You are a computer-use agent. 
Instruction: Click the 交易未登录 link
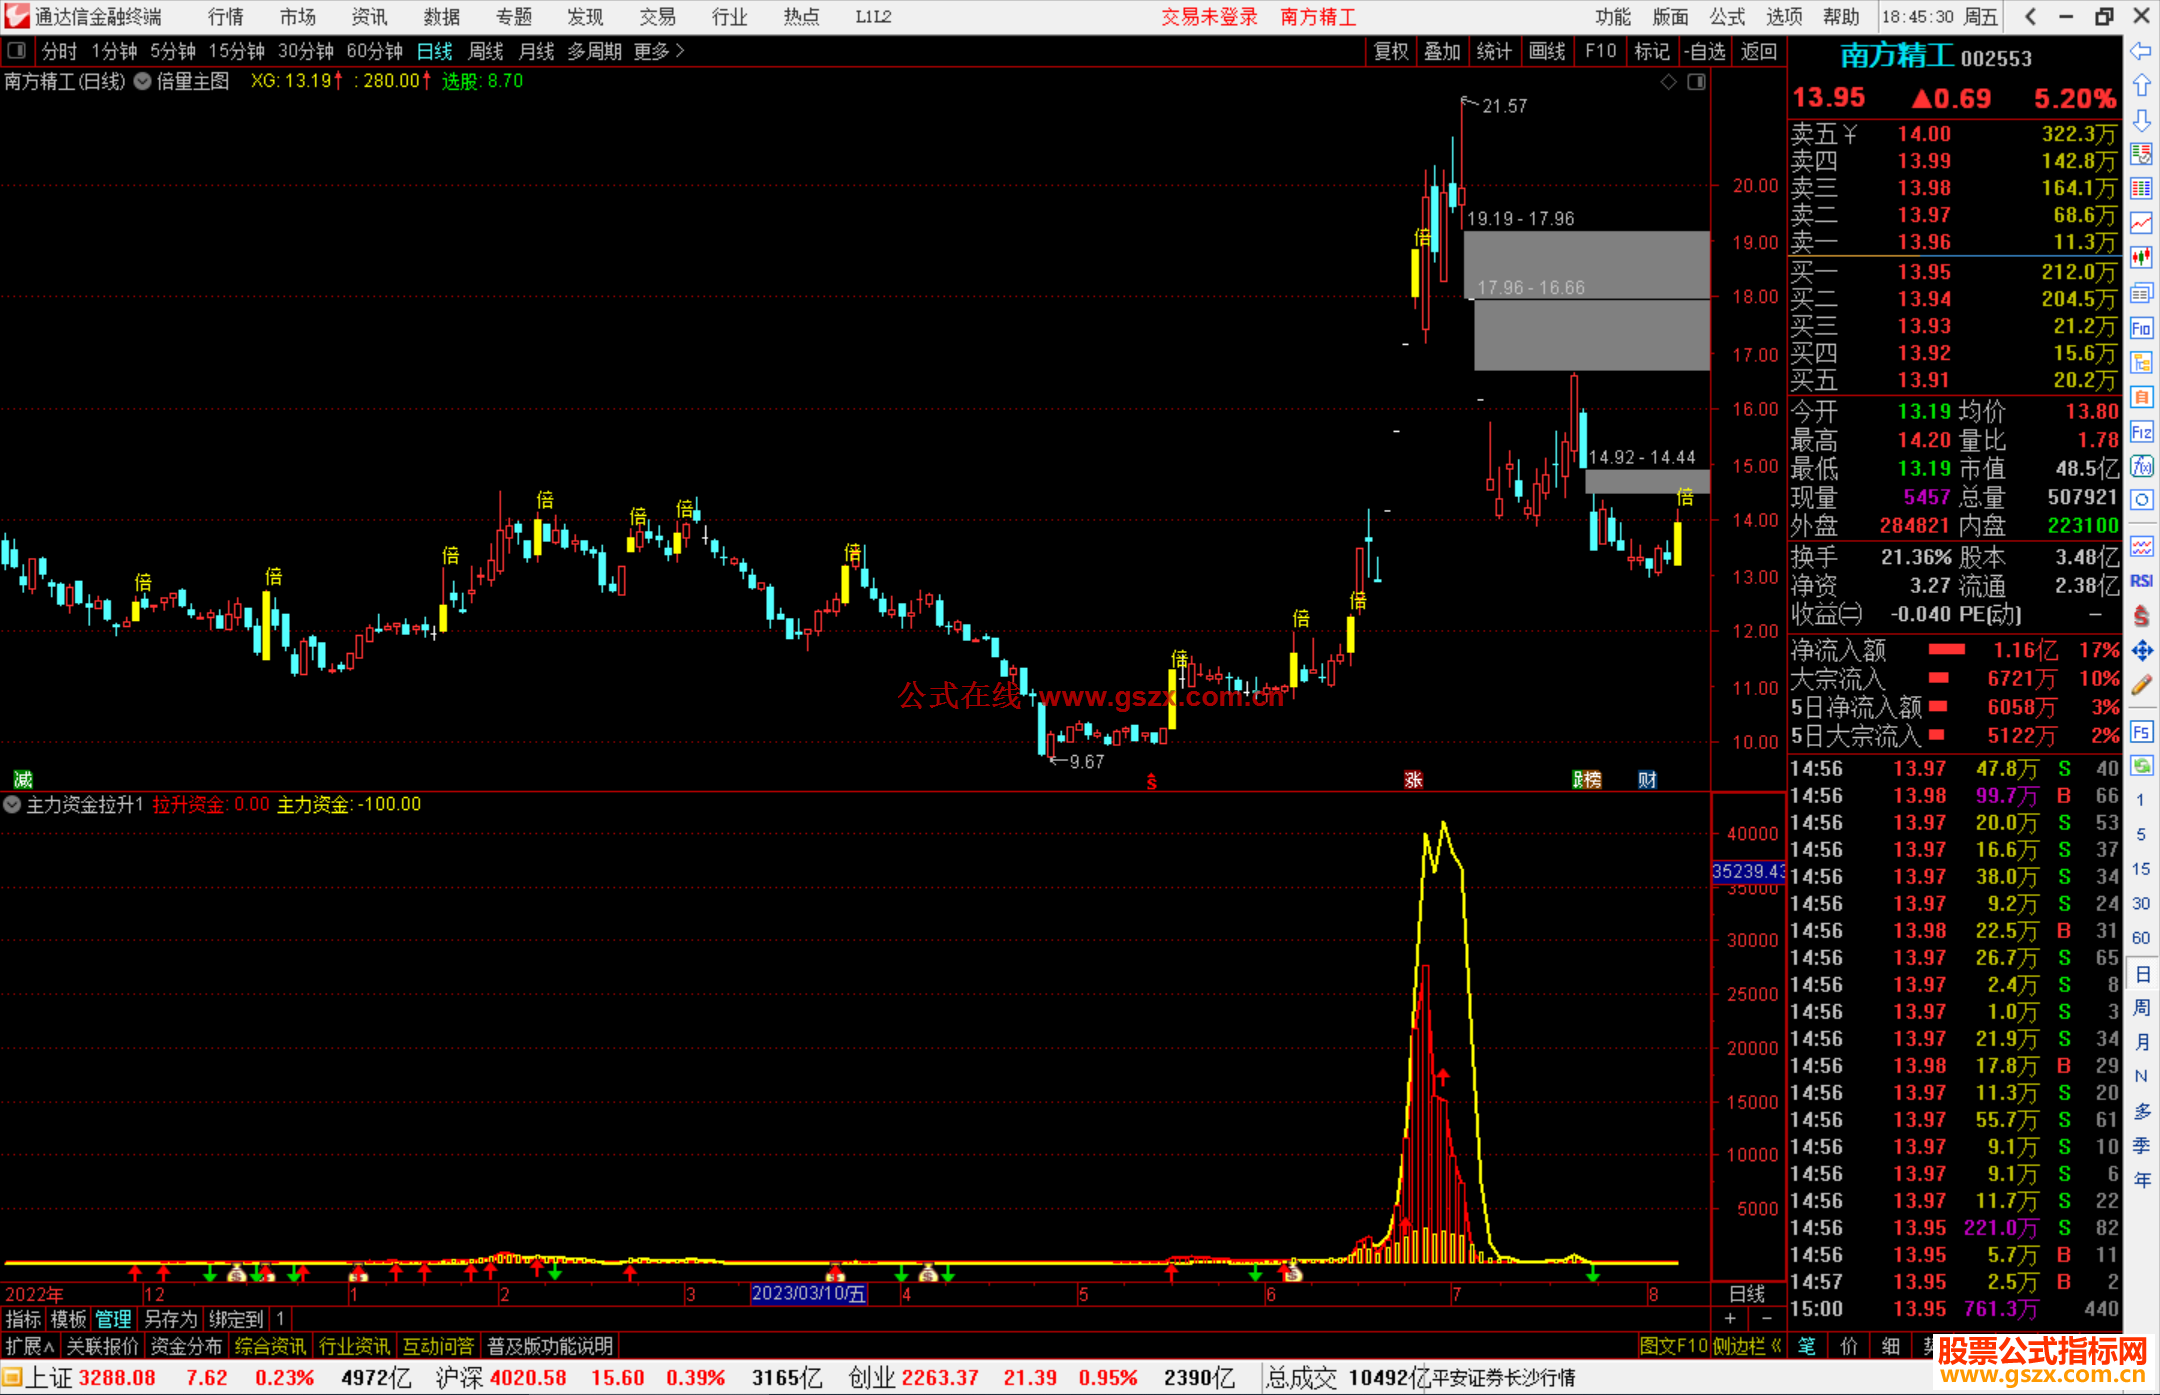pyautogui.click(x=1210, y=16)
